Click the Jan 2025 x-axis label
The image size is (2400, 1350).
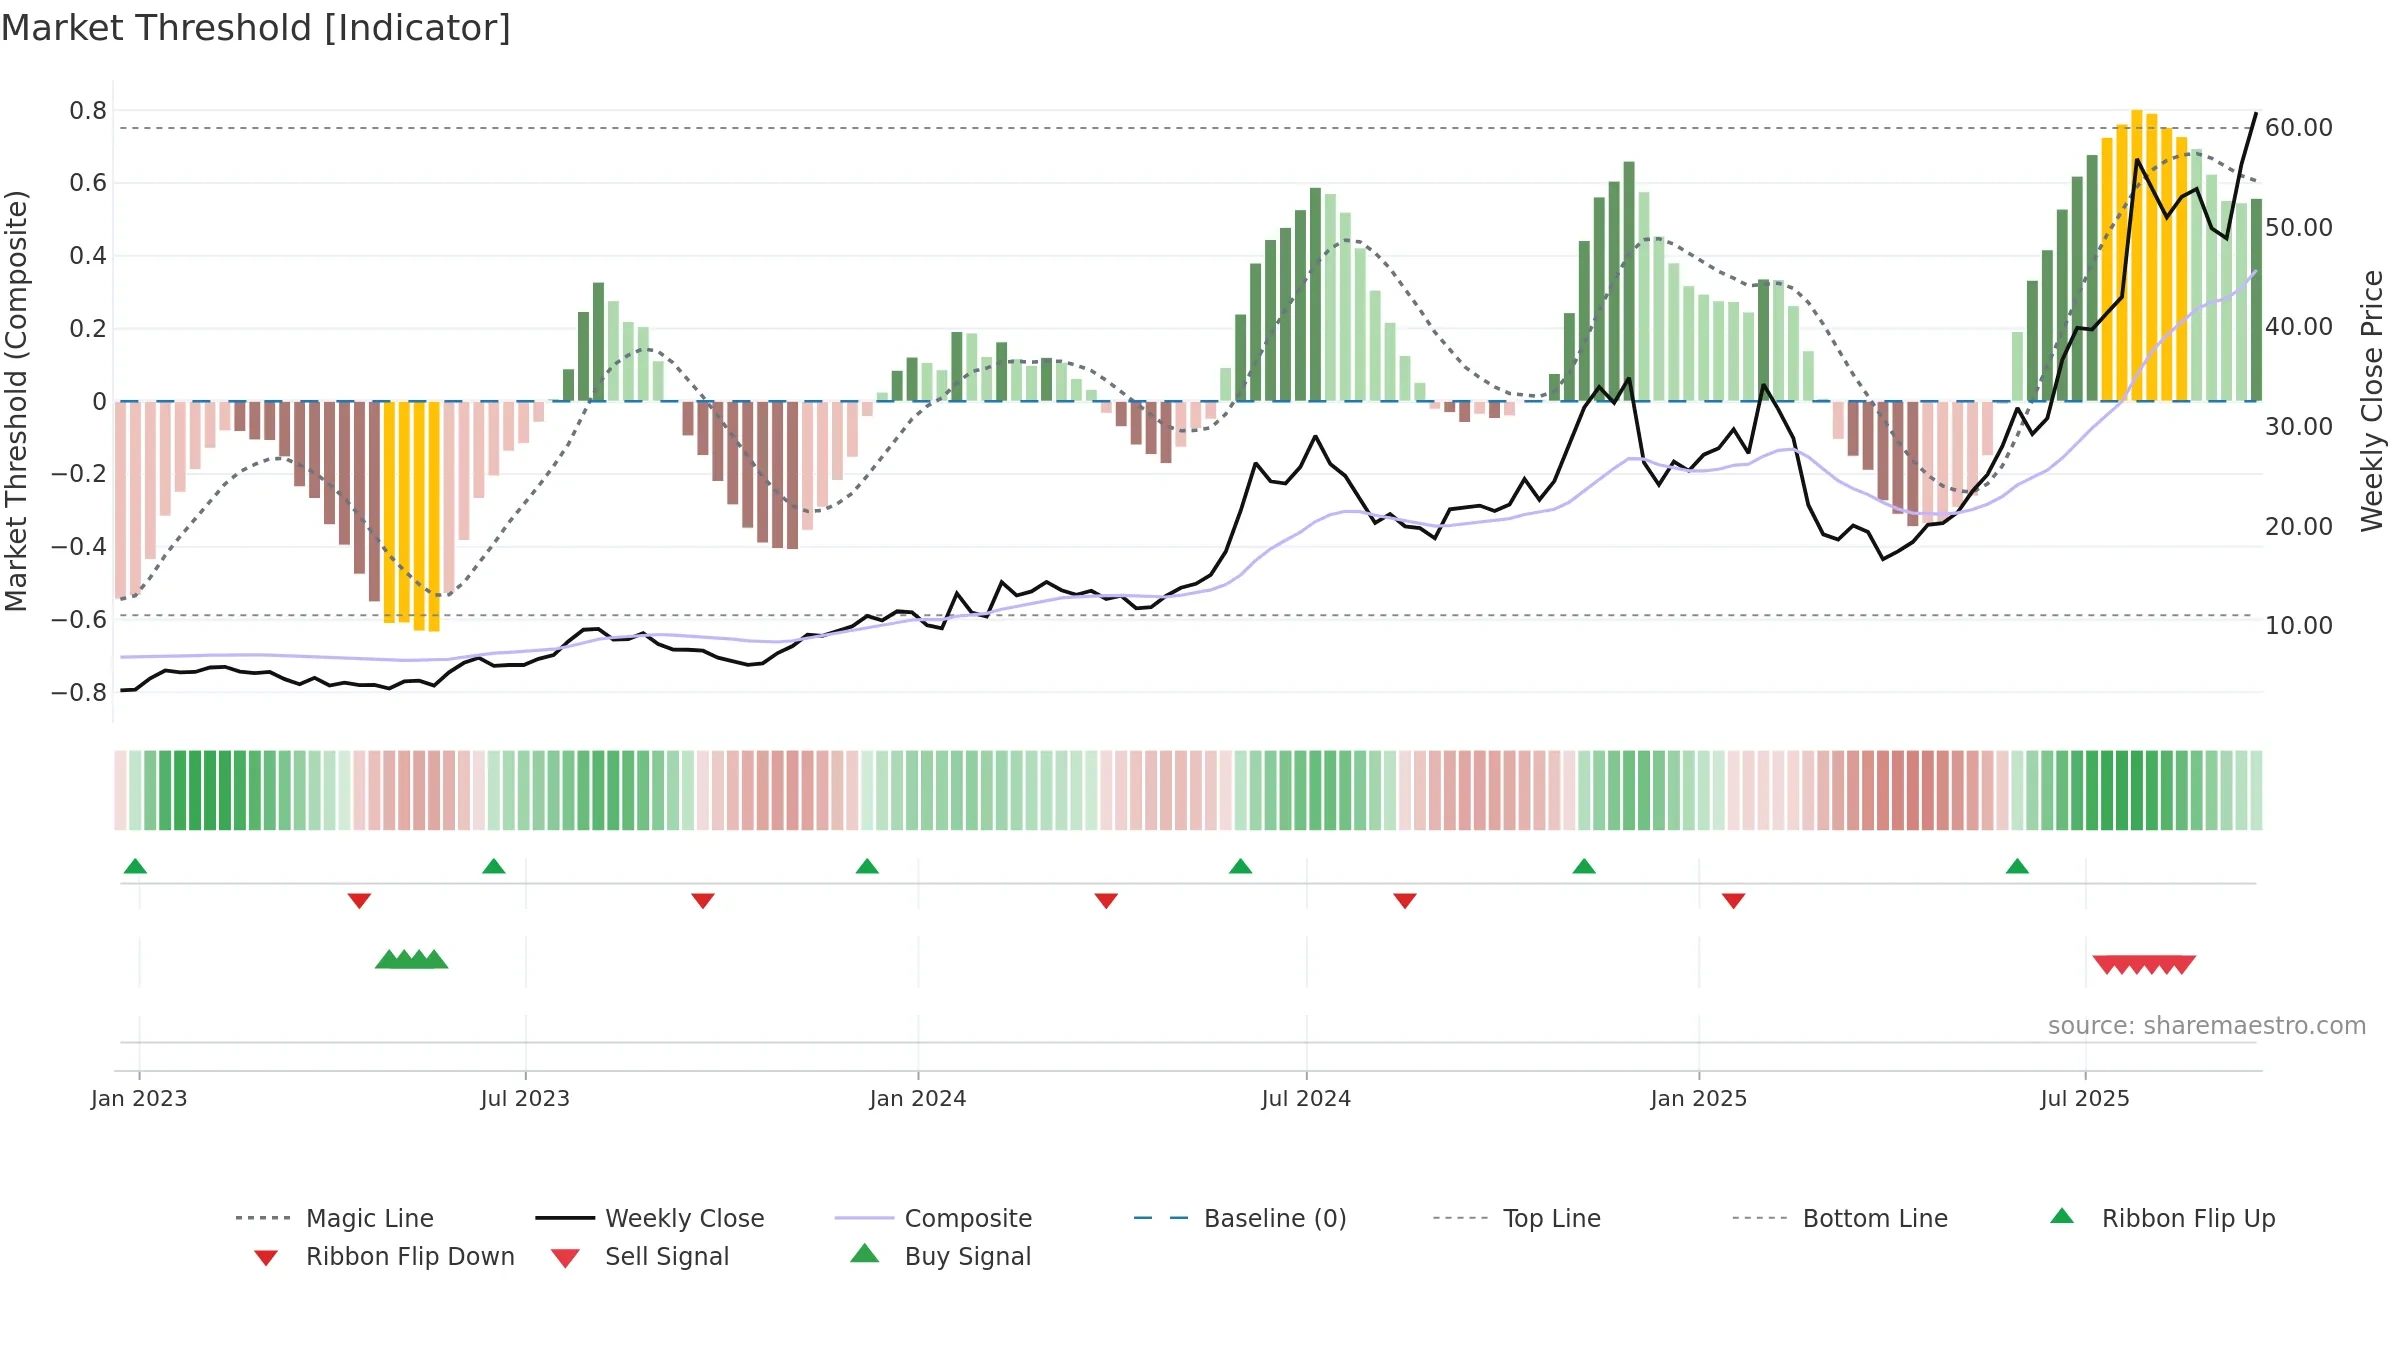click(1699, 1099)
